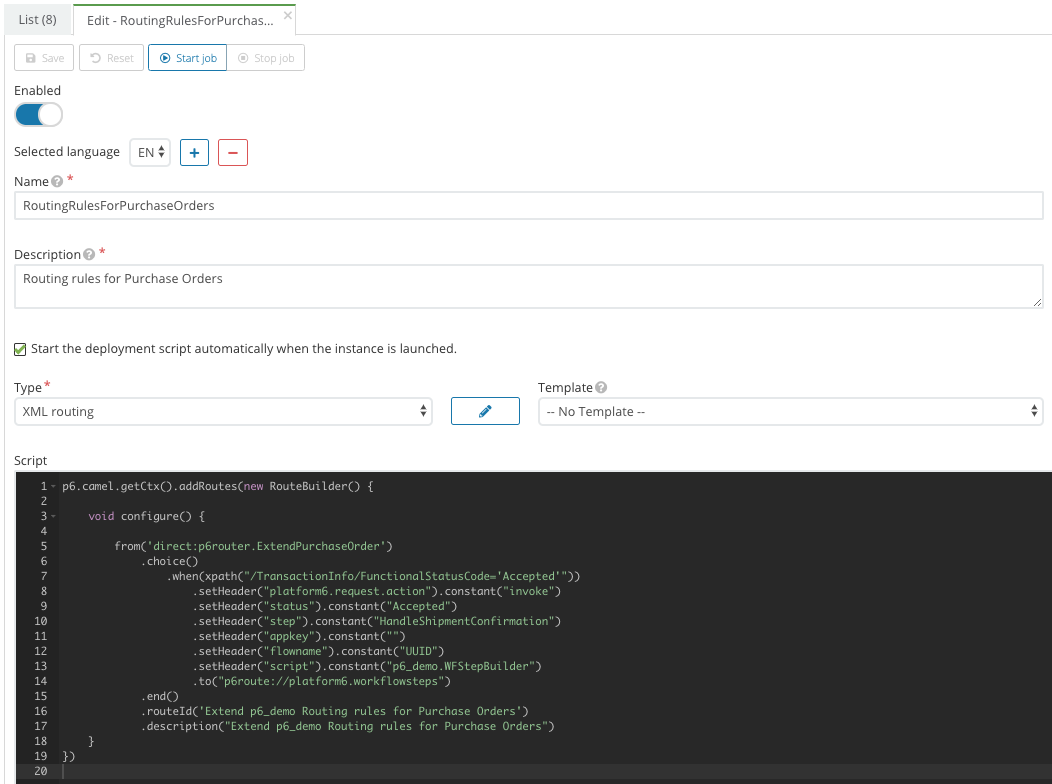Click the Reset undo arrow icon
Viewport: 1052px width, 784px height.
[x=95, y=57]
